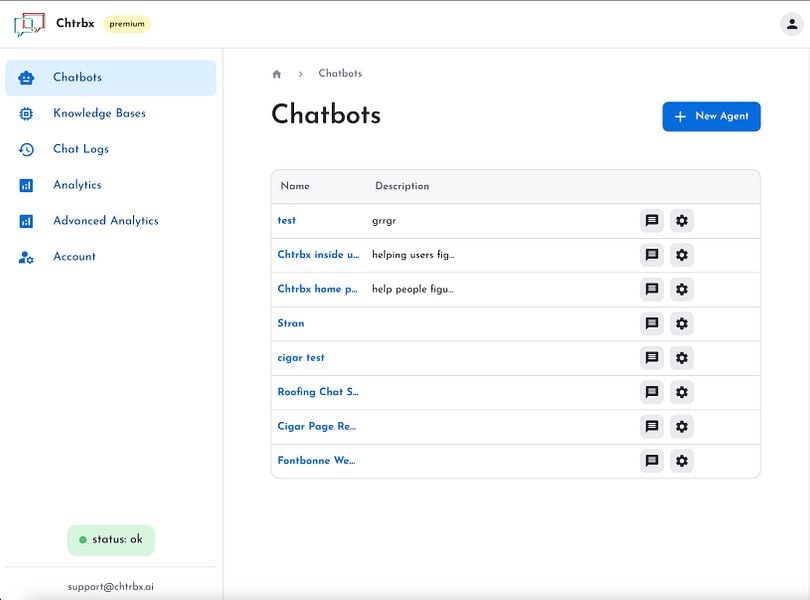810x600 pixels.
Task: Open chat for 'Cigar Page Re...' chatbot
Action: coord(652,426)
